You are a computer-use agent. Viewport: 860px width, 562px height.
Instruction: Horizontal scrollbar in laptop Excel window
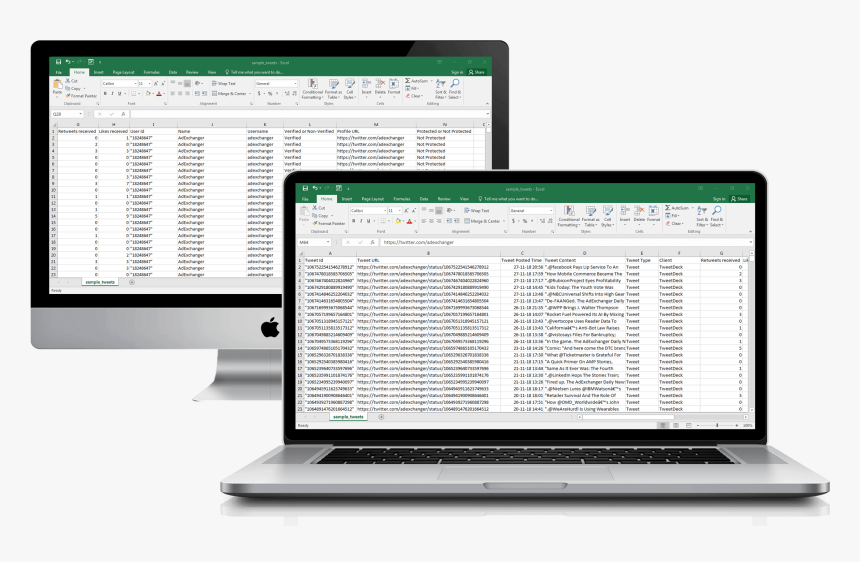tap(664, 417)
